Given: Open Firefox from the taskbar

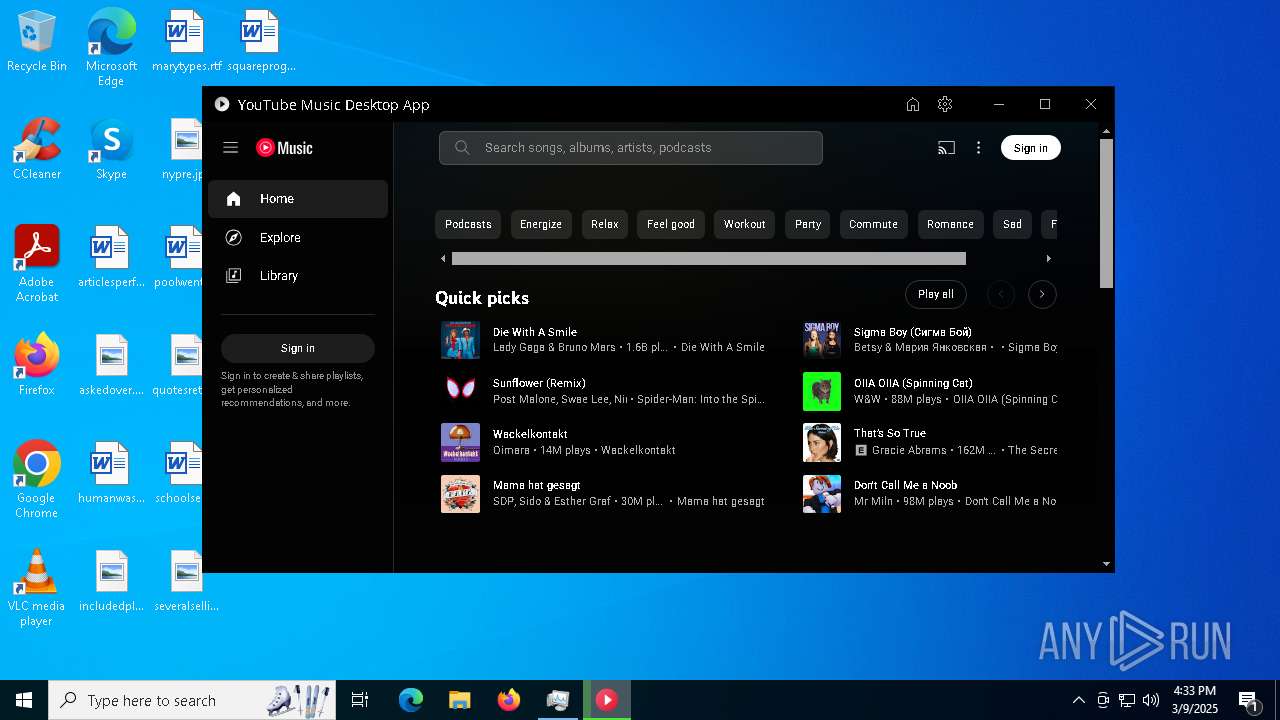Looking at the screenshot, I should [x=509, y=700].
